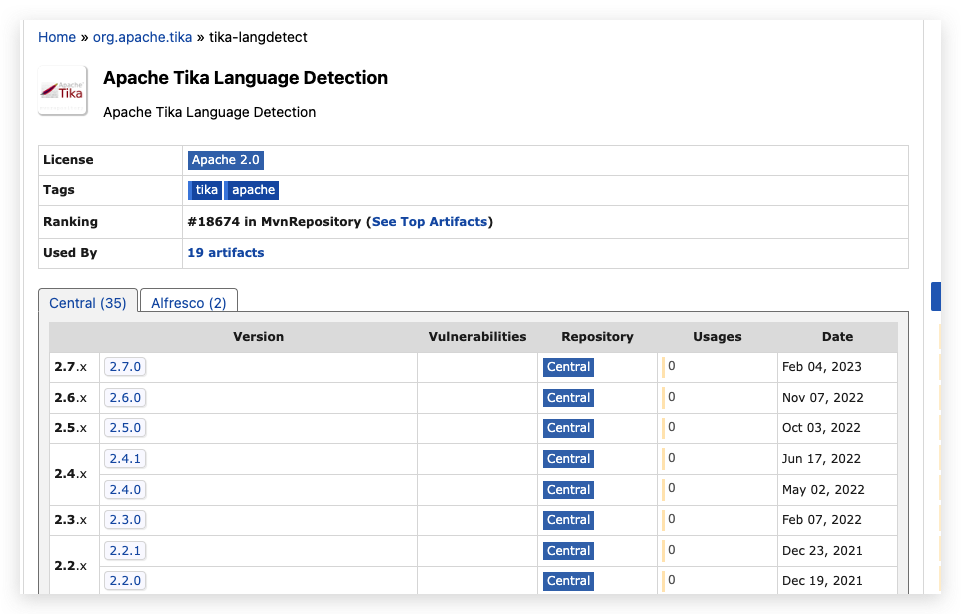Click the Version column header
The height and width of the screenshot is (614, 961).
[258, 336]
